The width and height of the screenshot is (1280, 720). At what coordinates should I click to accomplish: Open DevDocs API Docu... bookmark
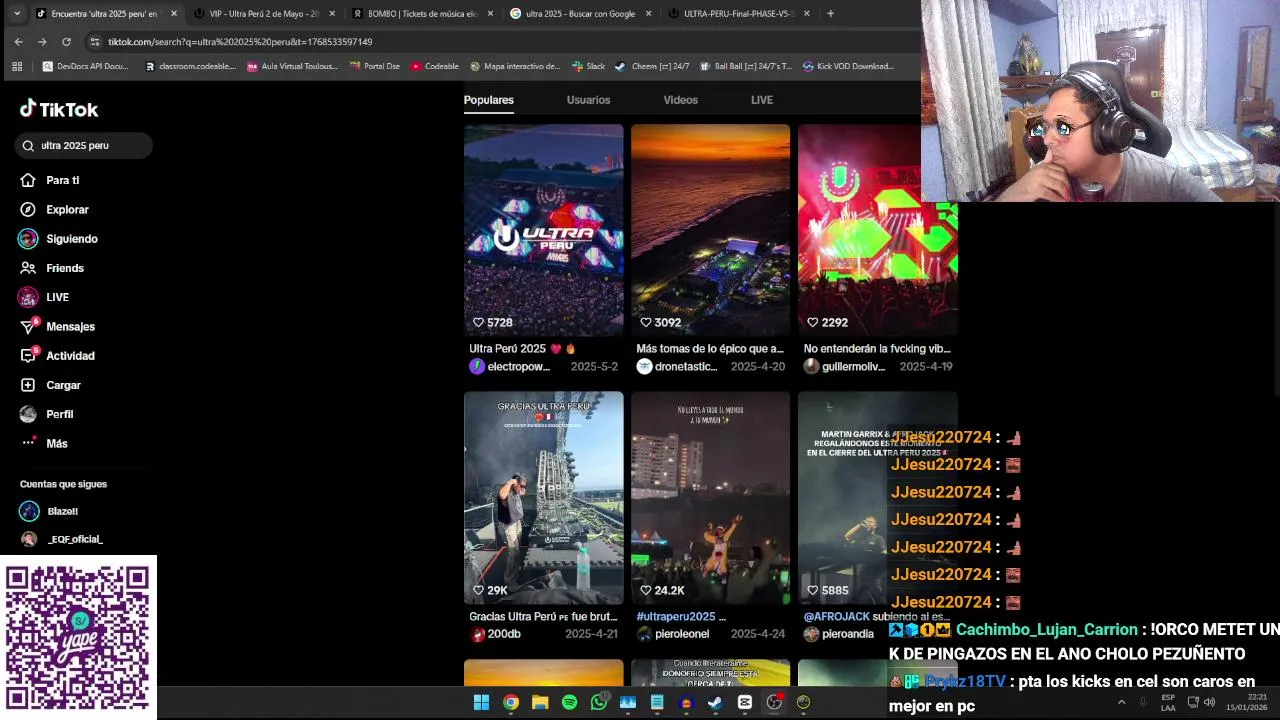86,66
